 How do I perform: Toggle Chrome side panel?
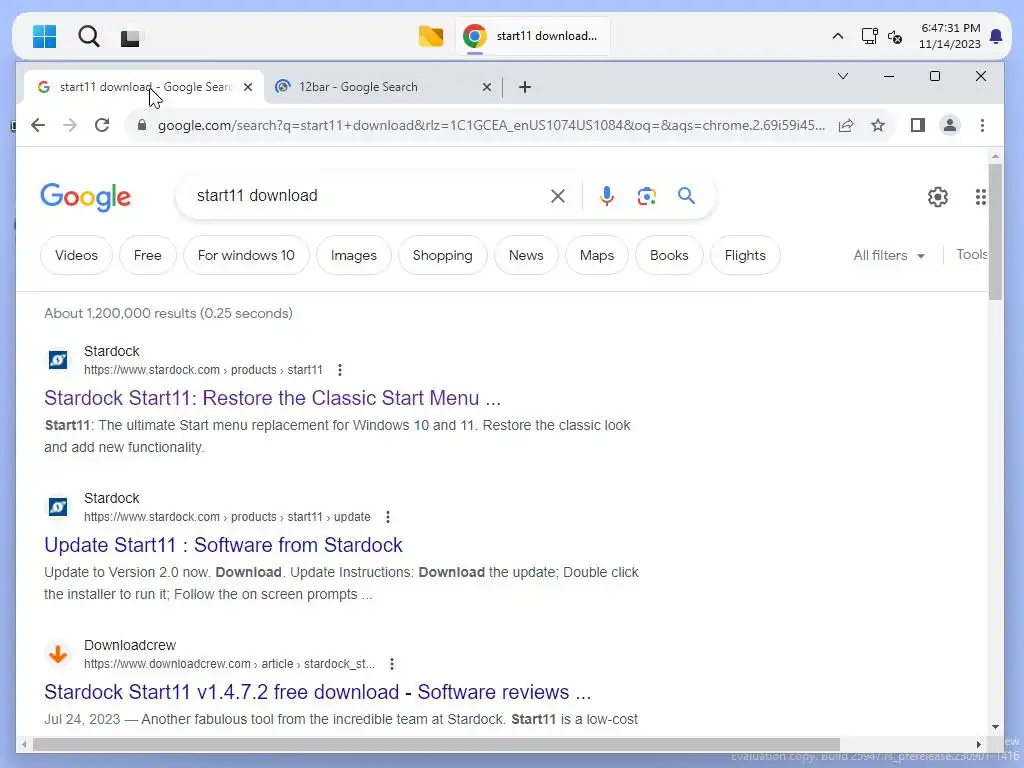(x=918, y=125)
